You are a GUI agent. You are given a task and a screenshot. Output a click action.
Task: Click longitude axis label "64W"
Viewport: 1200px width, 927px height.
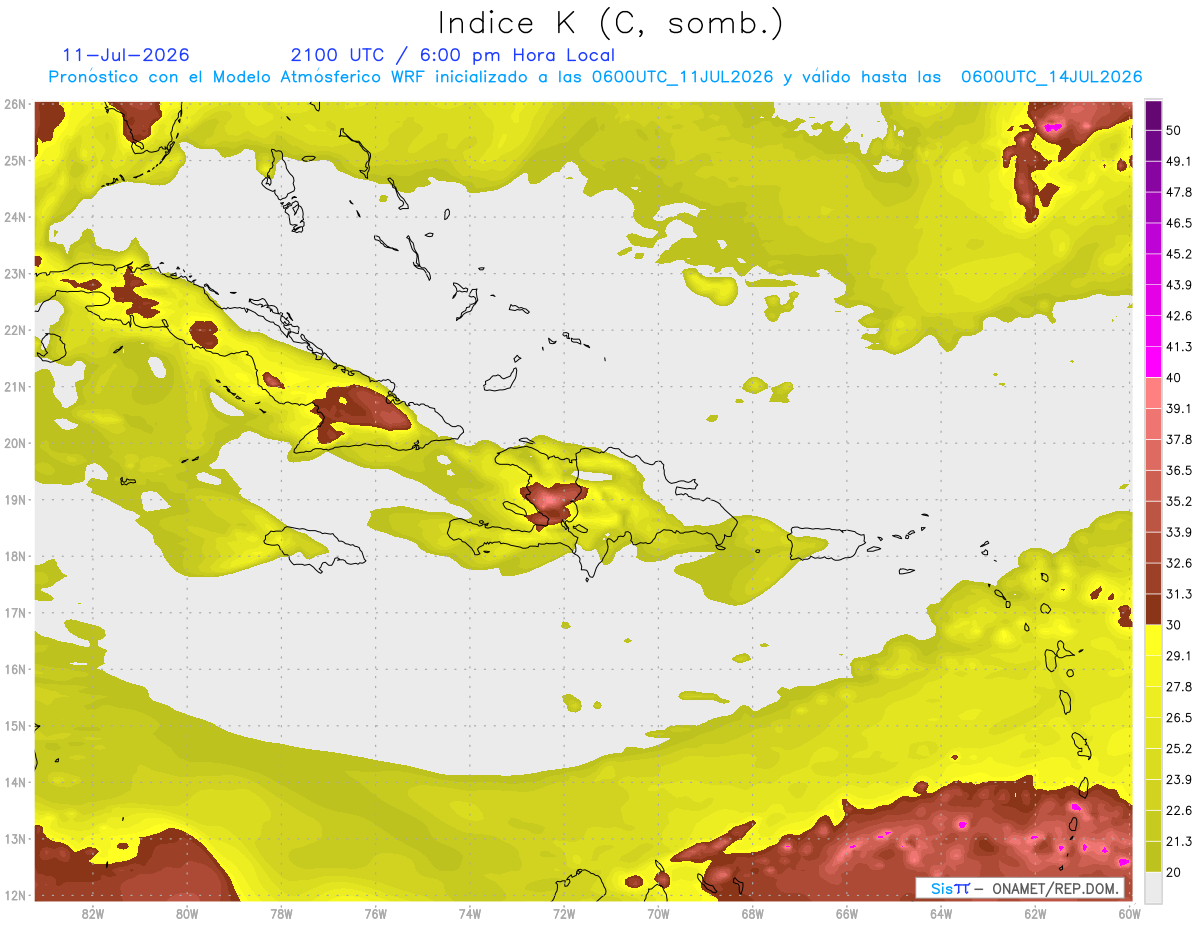click(941, 913)
